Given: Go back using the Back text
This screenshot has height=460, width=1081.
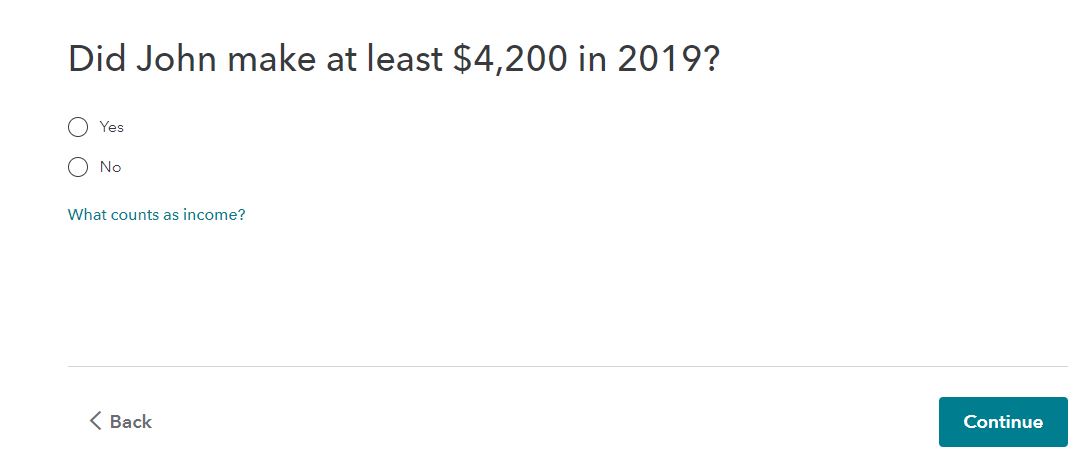Looking at the screenshot, I should pyautogui.click(x=131, y=421).
